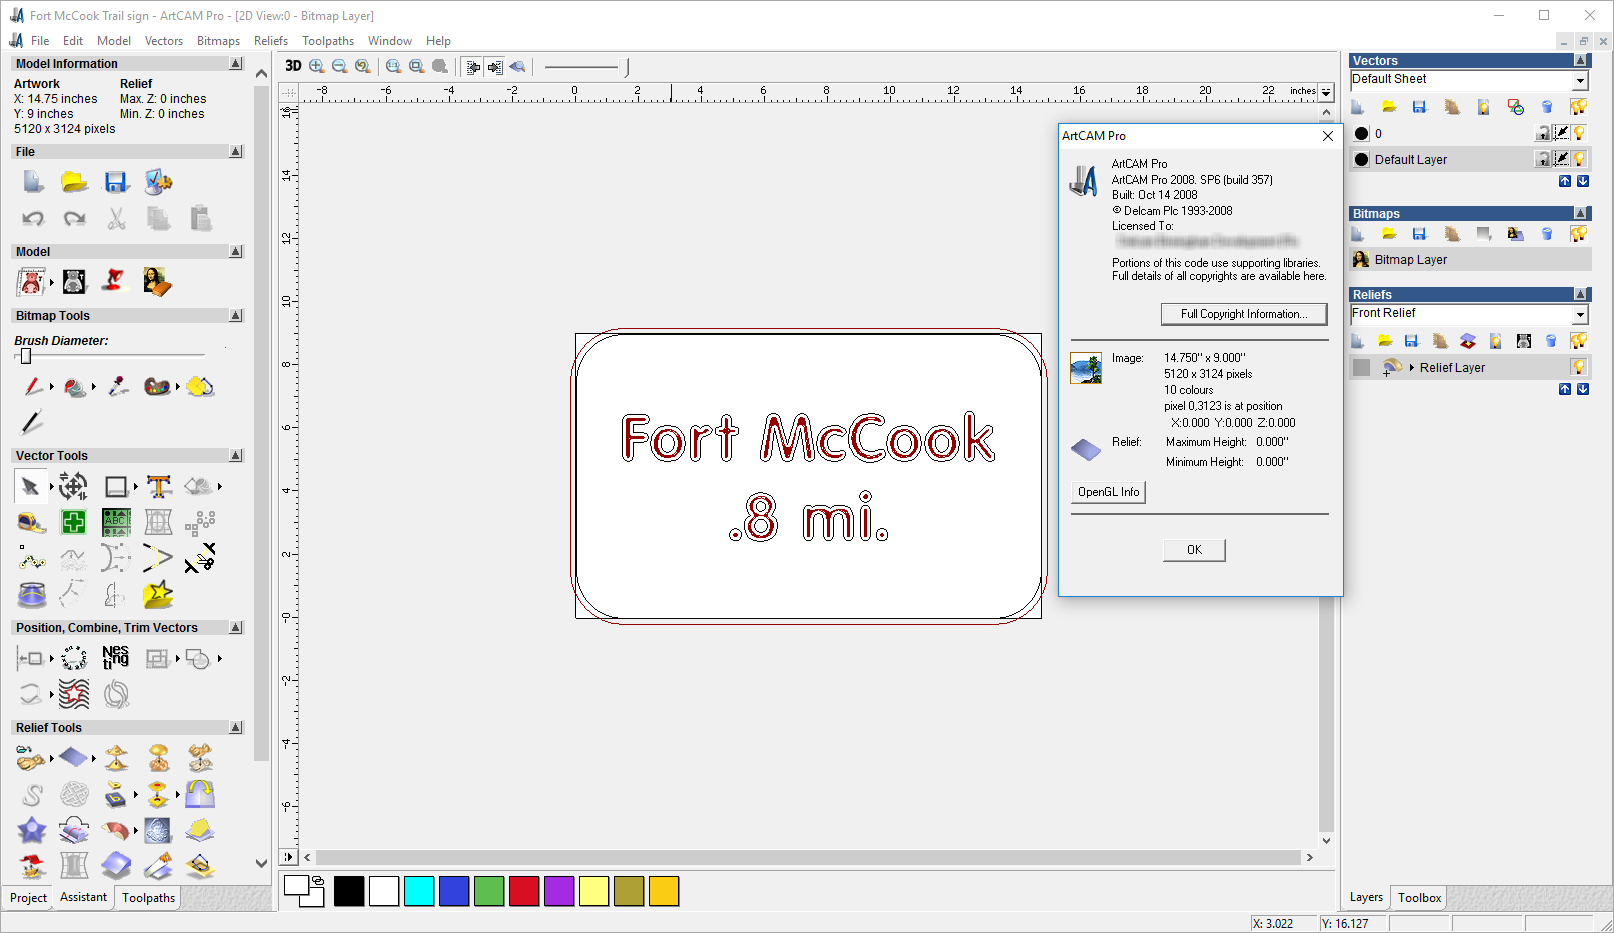Expand the Relief Layer triangle
The image size is (1614, 933).
point(1411,367)
